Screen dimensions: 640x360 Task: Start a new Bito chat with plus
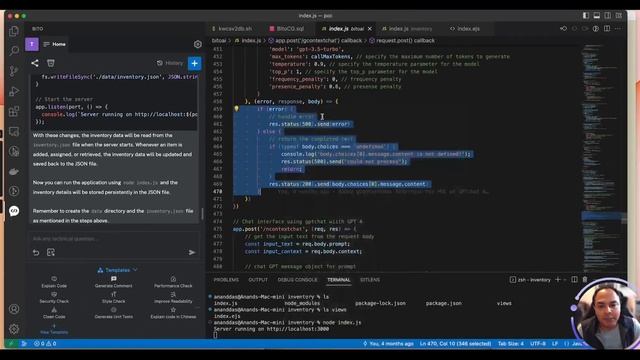pyautogui.click(x=195, y=63)
